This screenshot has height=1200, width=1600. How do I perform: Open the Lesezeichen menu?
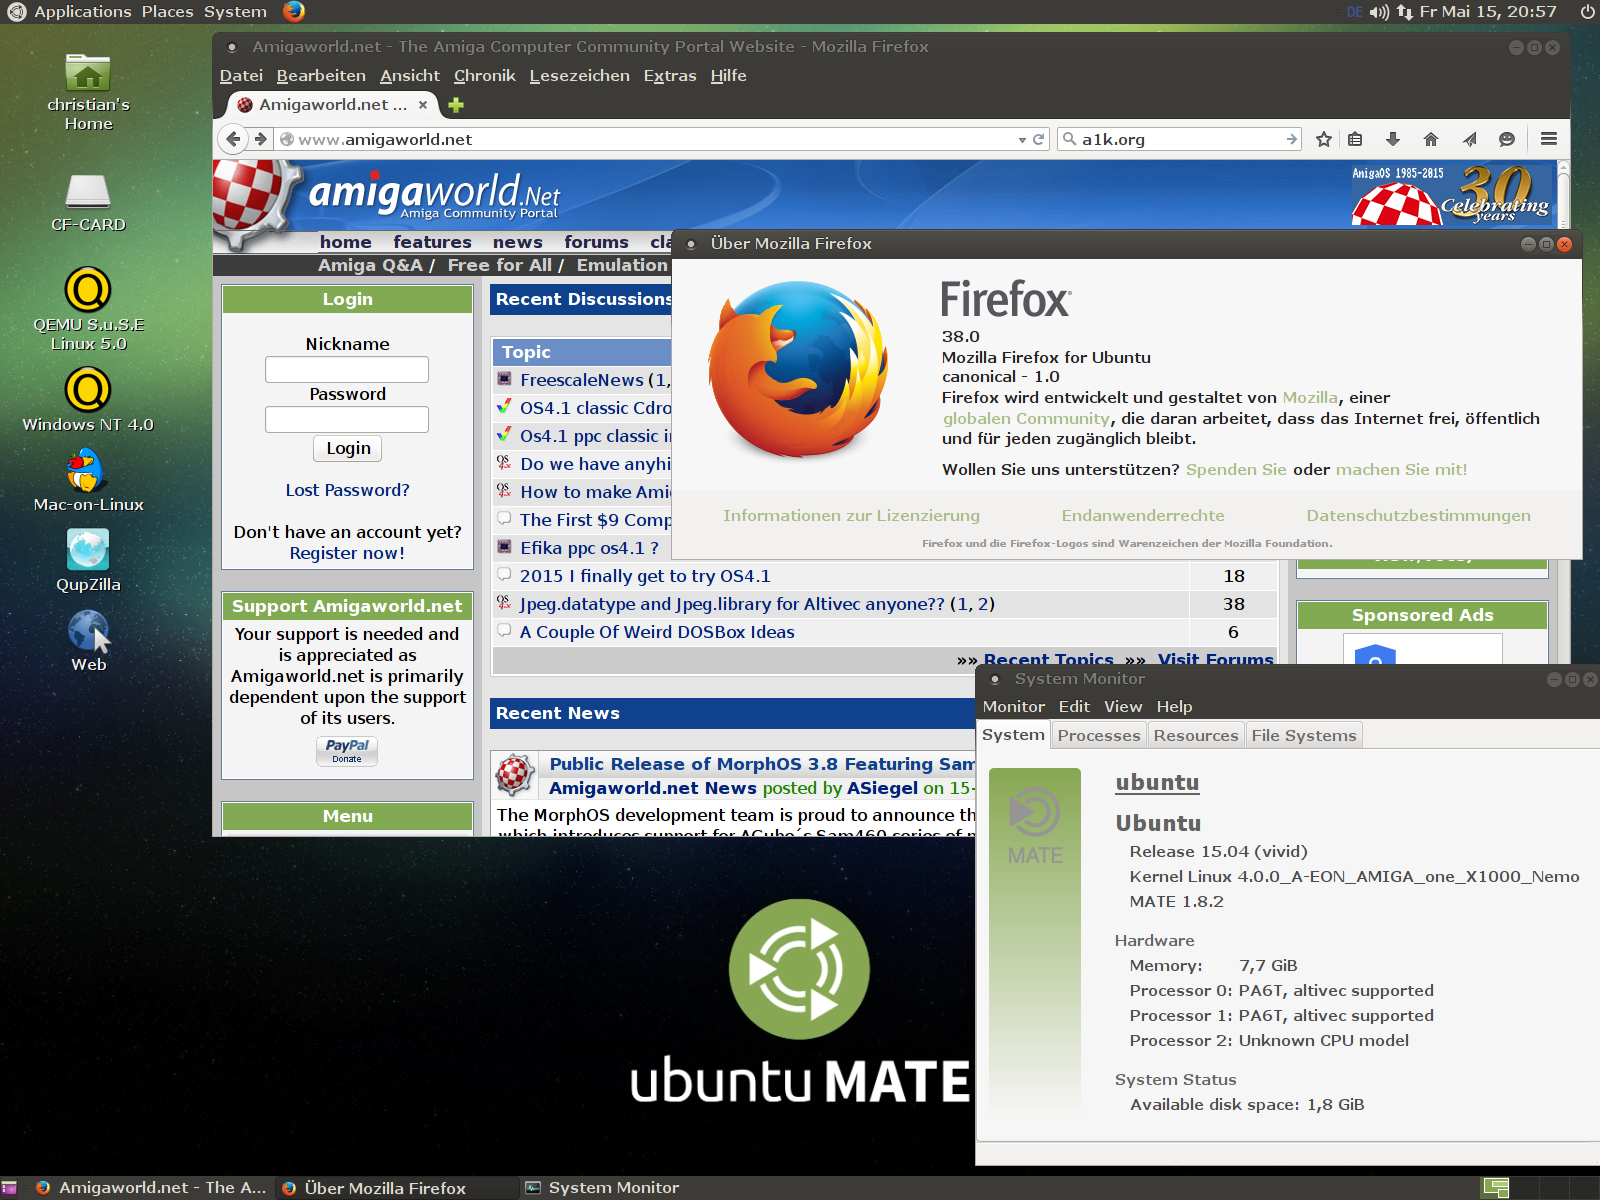pyautogui.click(x=579, y=76)
